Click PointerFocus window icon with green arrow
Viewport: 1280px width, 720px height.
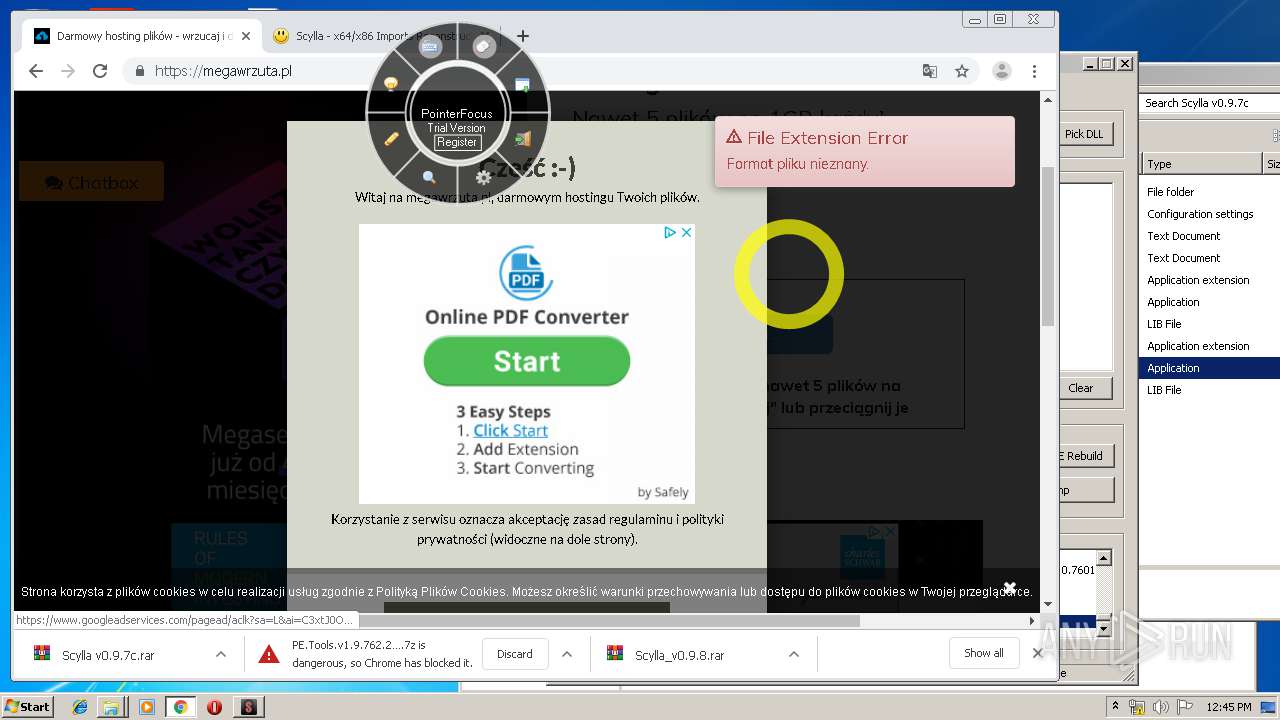click(x=523, y=85)
